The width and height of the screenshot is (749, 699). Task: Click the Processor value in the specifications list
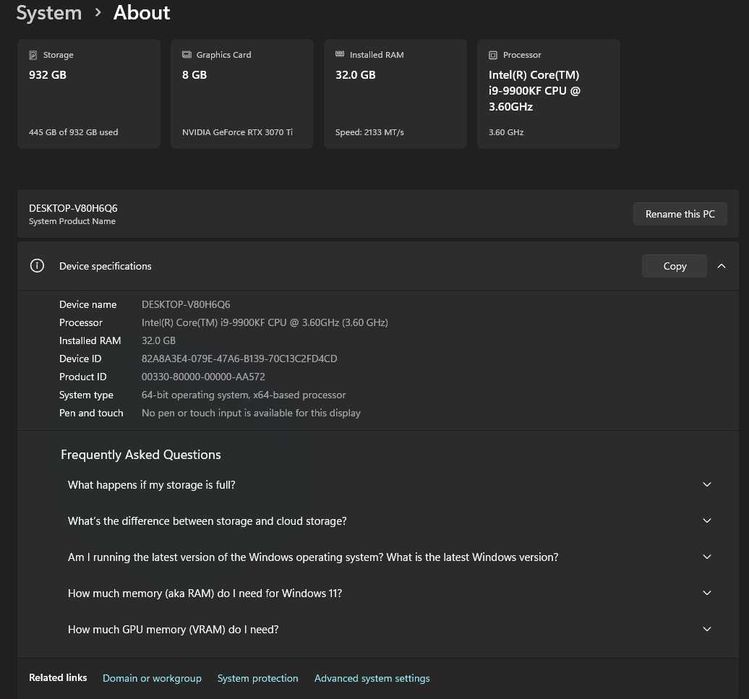click(x=265, y=323)
